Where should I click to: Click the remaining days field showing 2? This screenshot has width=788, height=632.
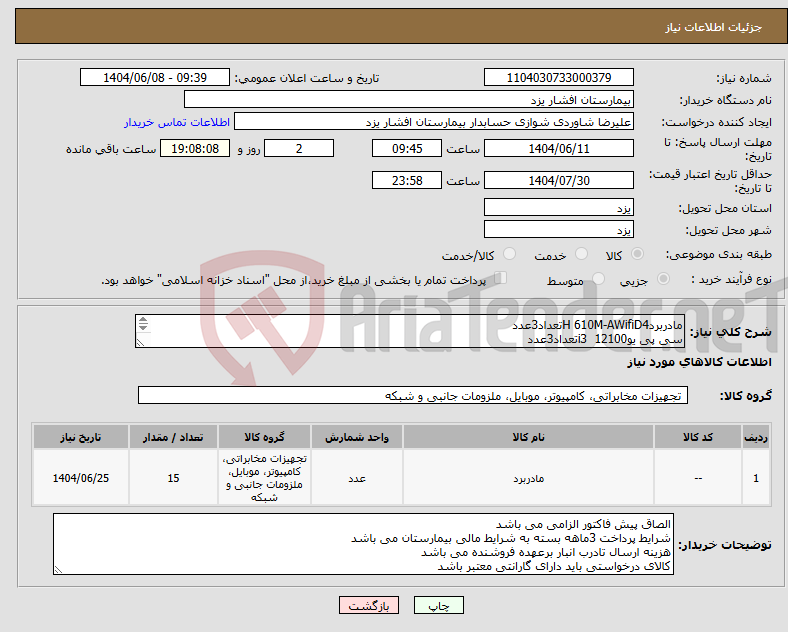pos(299,149)
